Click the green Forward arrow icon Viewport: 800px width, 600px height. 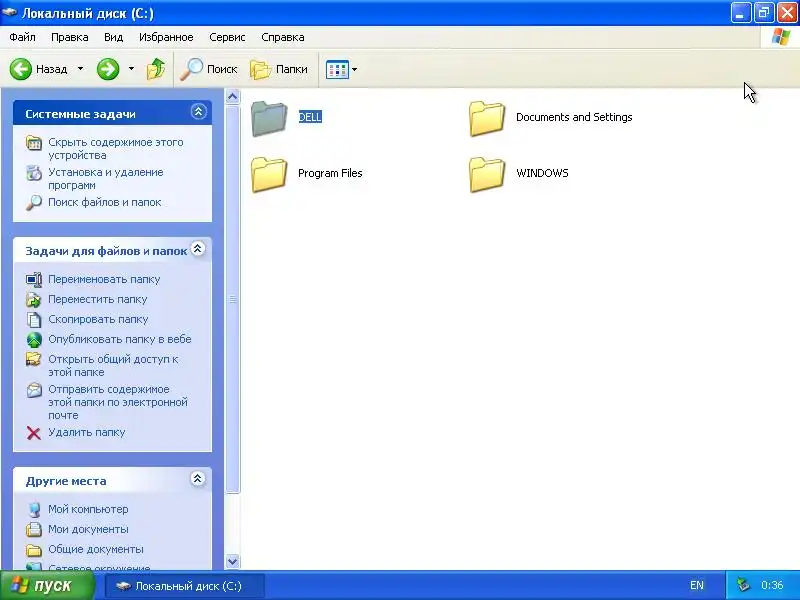[108, 69]
